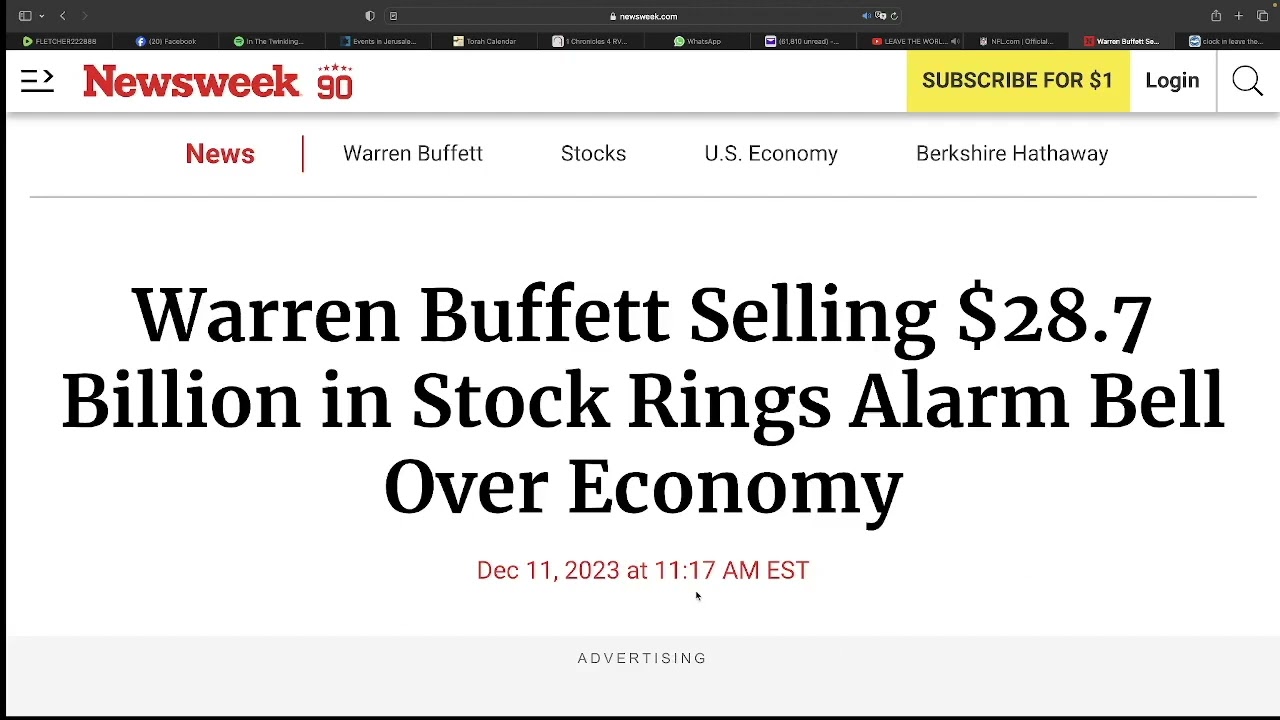1280x720 pixels.
Task: Click the newsweek.com address bar
Action: point(644,16)
